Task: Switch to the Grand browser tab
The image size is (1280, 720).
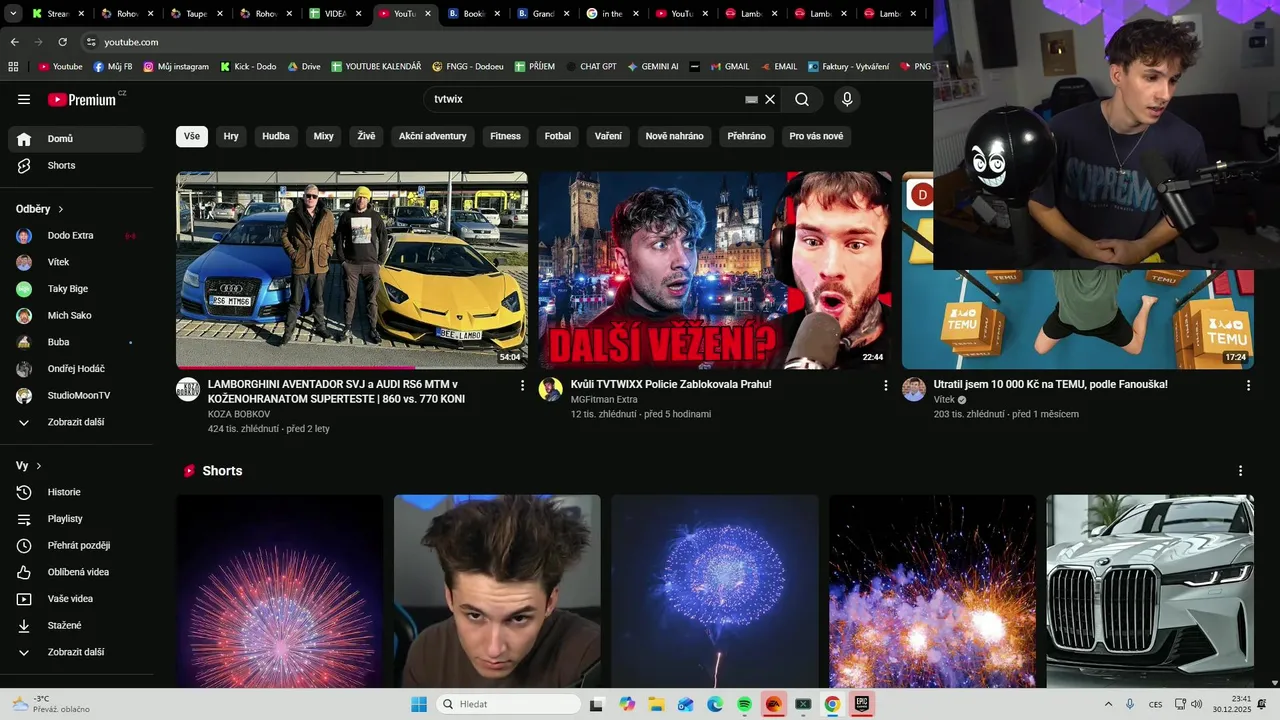Action: [543, 14]
